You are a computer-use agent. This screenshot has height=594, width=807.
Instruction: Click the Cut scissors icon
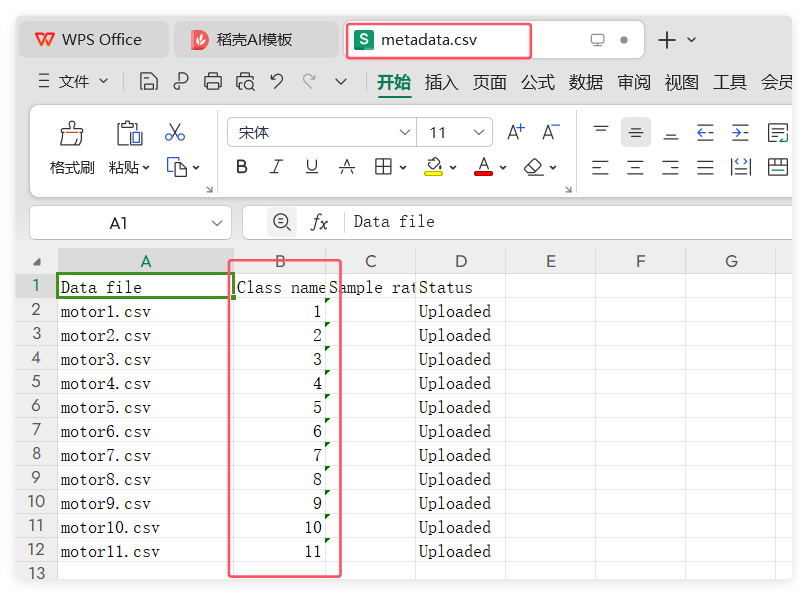coord(175,132)
